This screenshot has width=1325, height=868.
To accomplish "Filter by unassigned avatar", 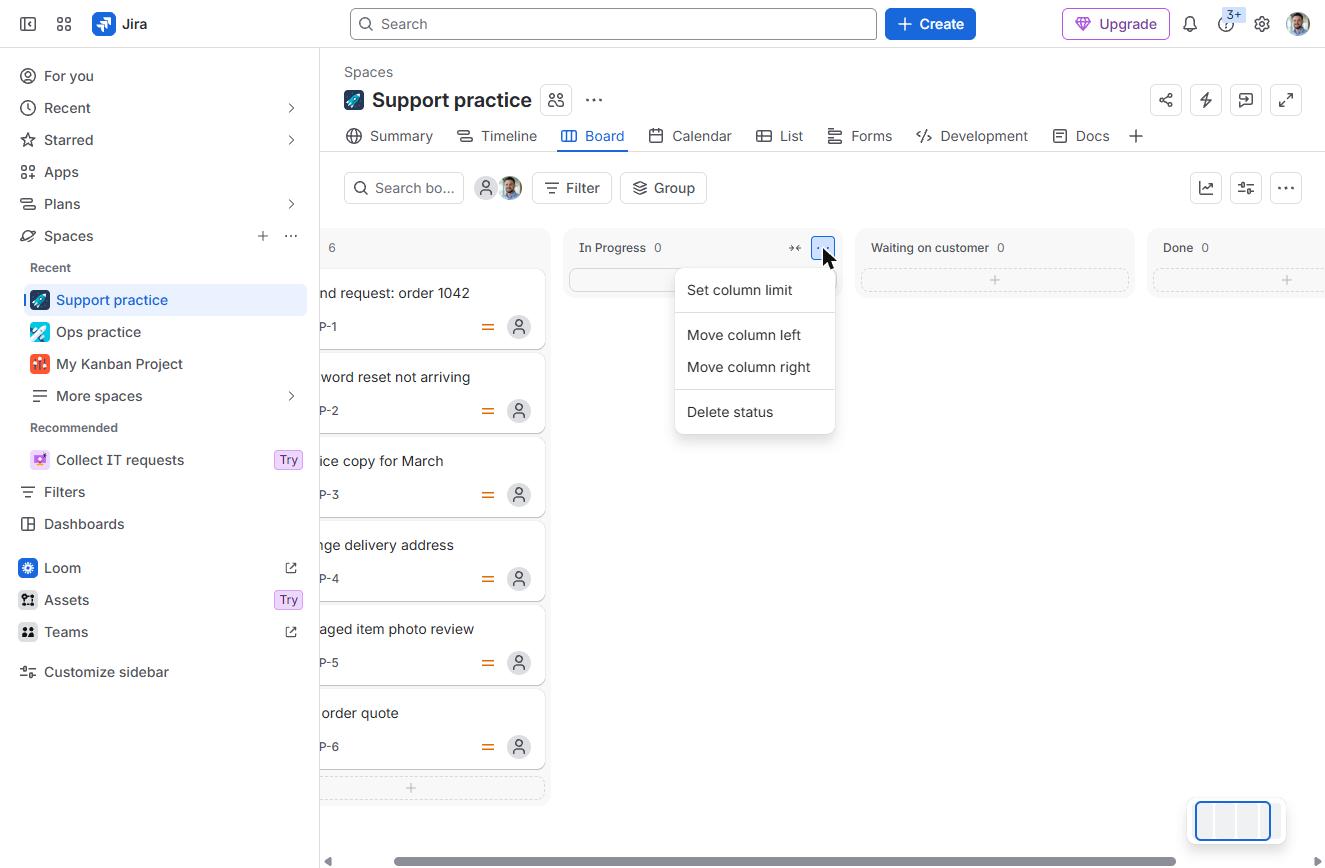I will tap(486, 188).
